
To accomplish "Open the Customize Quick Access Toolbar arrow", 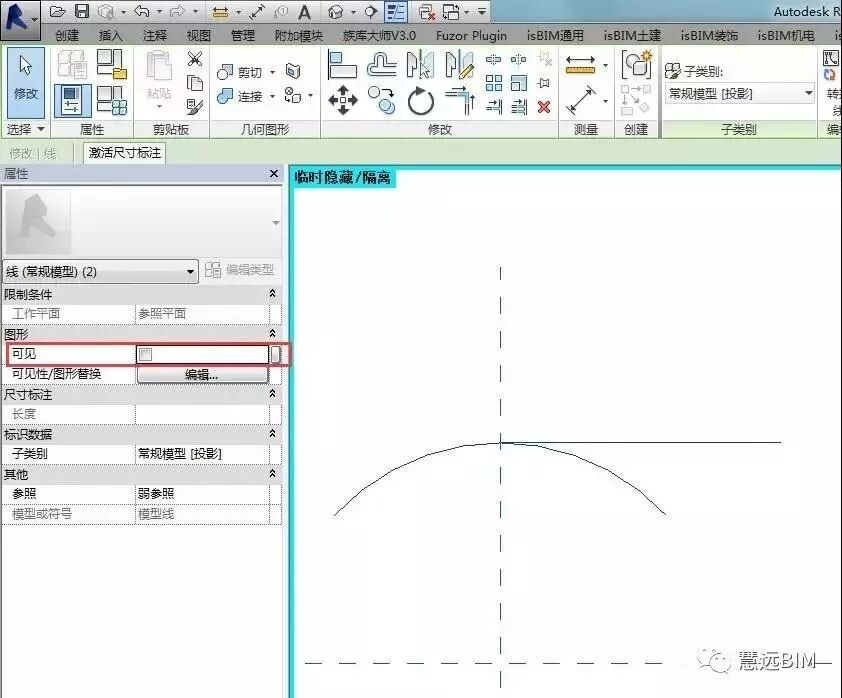I will click(482, 11).
